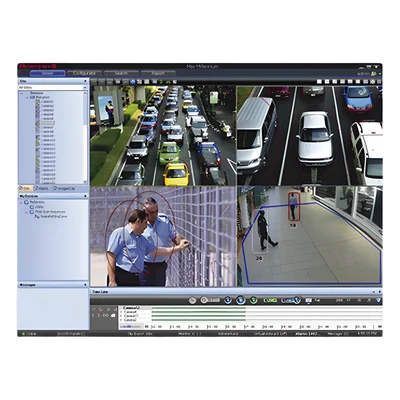Click the blue home icon in video toolbar
Screen dimensions: 400x400
click(x=133, y=82)
